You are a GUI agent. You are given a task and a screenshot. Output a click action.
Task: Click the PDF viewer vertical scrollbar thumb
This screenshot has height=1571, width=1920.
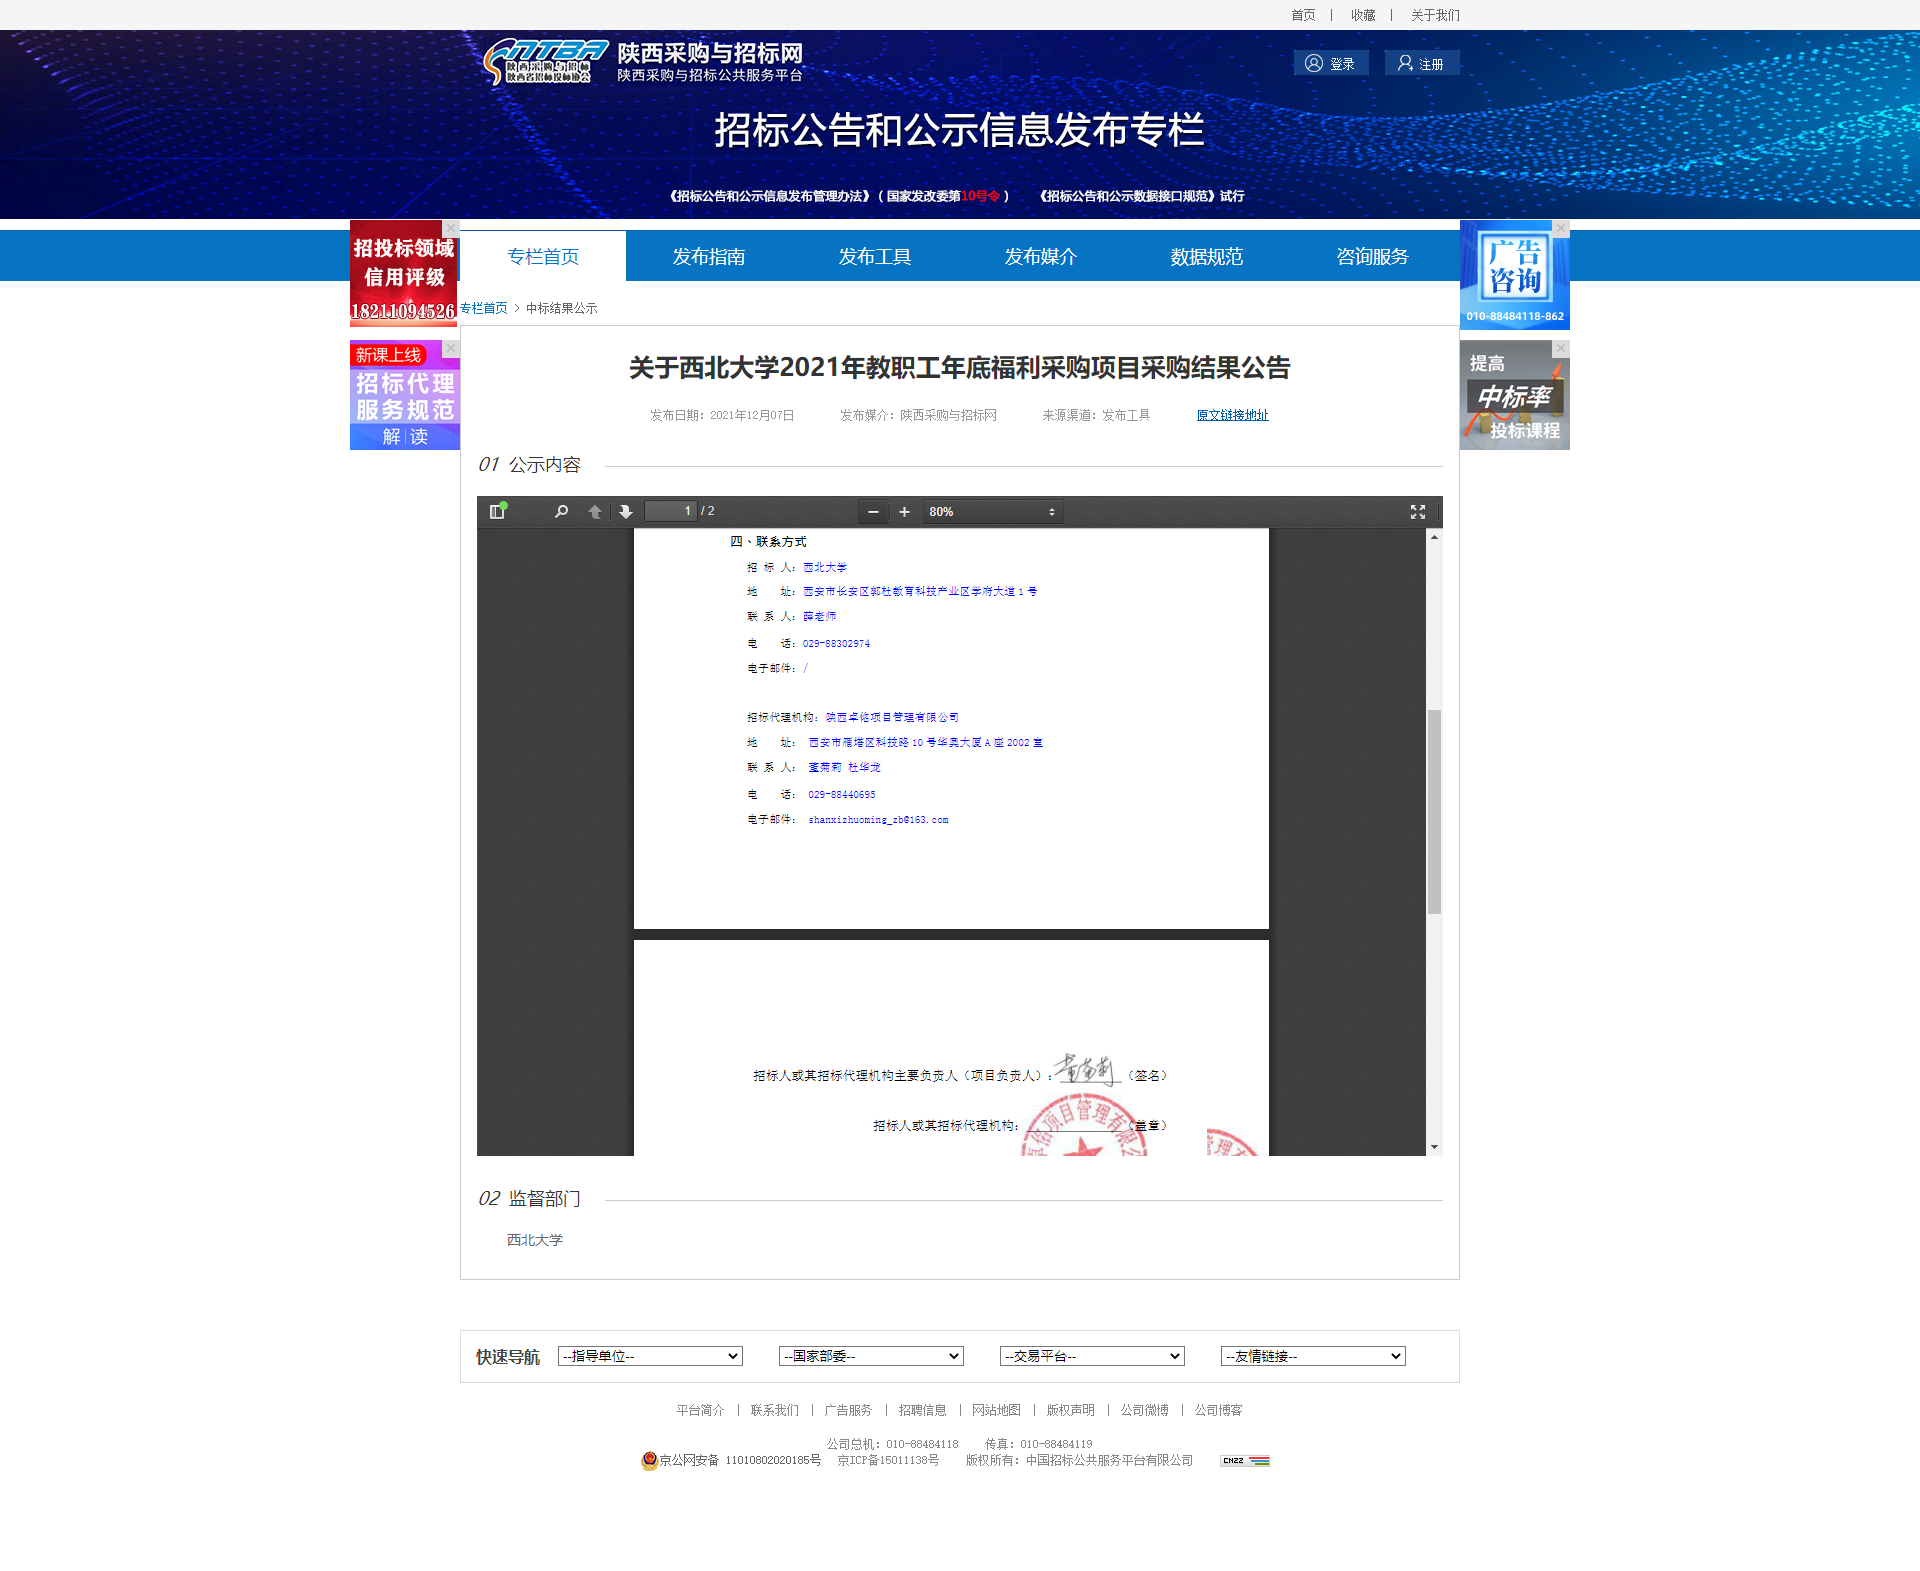(1434, 810)
